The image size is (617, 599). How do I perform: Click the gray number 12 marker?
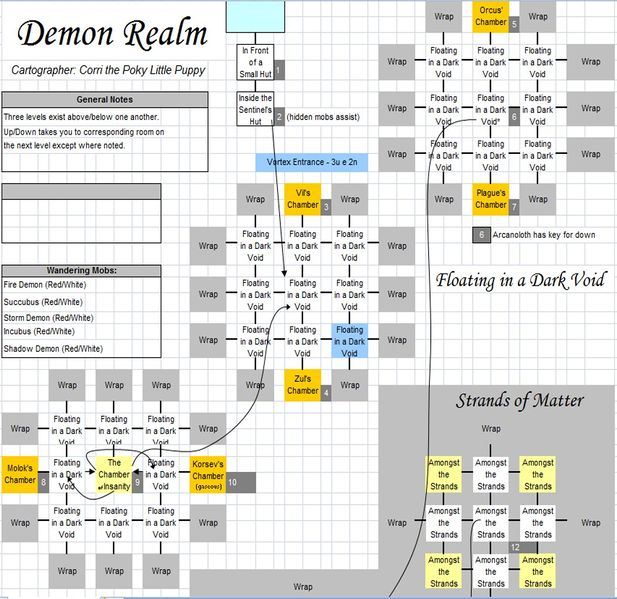click(523, 547)
